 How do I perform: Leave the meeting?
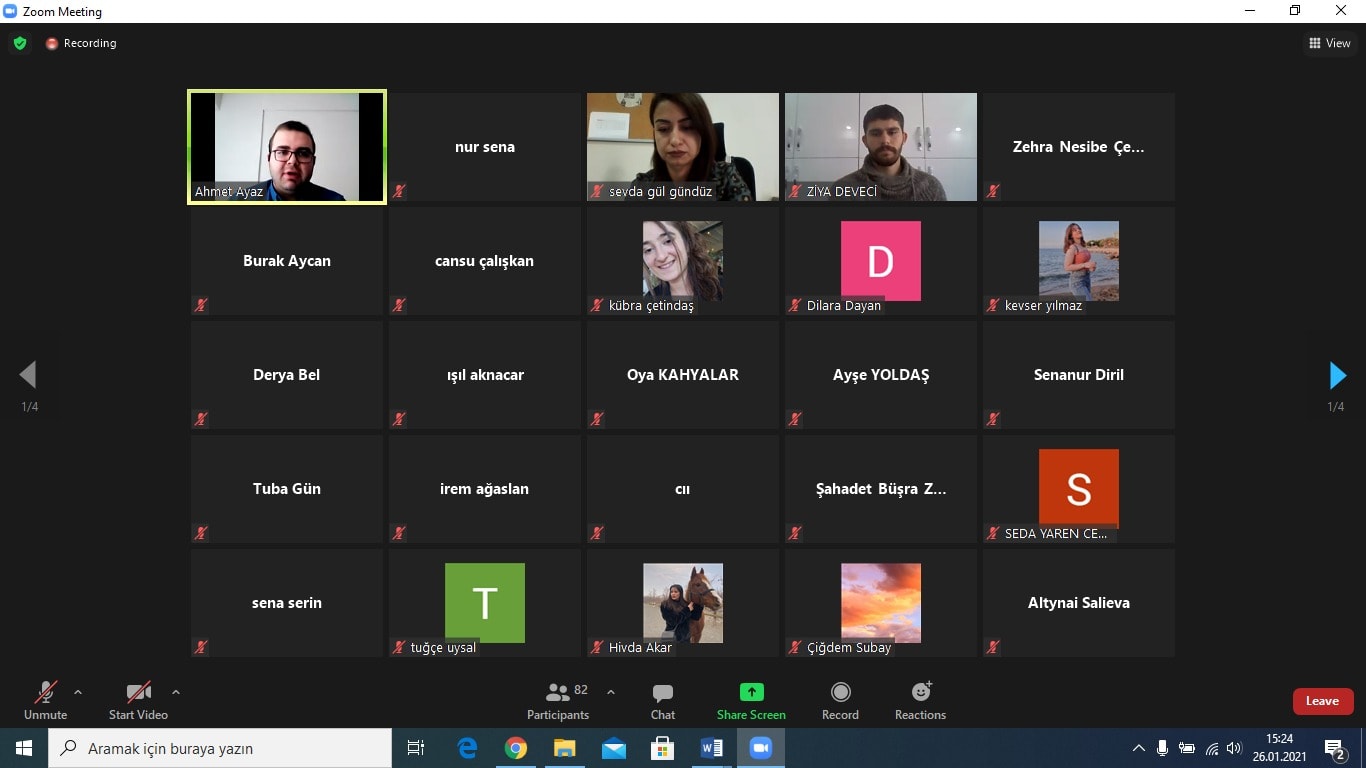(x=1322, y=701)
